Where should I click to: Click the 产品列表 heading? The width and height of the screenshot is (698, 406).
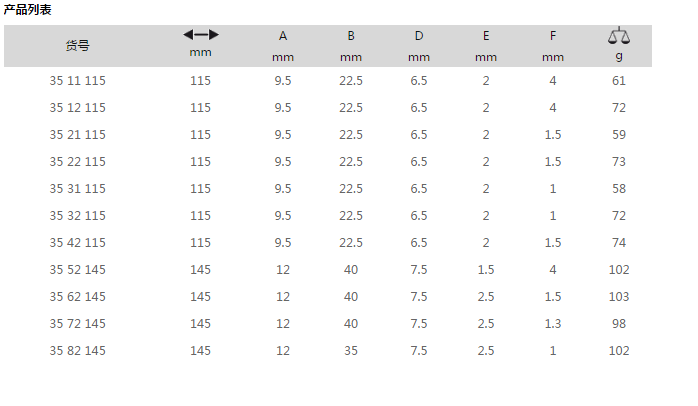(28, 9)
